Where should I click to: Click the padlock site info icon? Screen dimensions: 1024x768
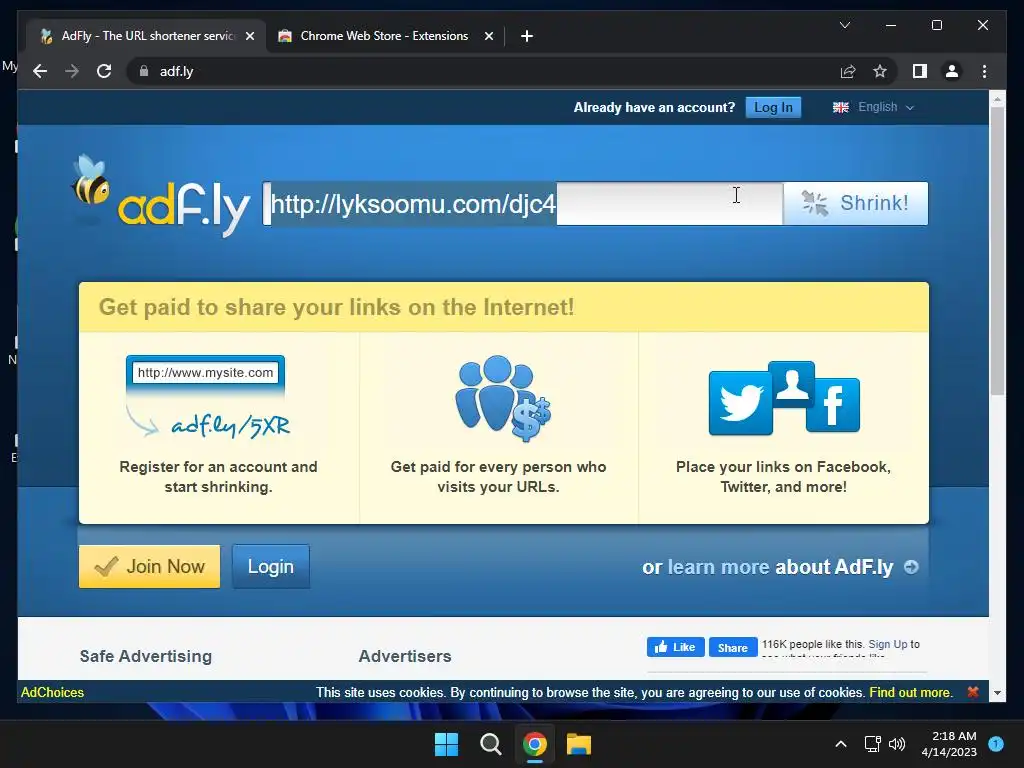coord(144,71)
